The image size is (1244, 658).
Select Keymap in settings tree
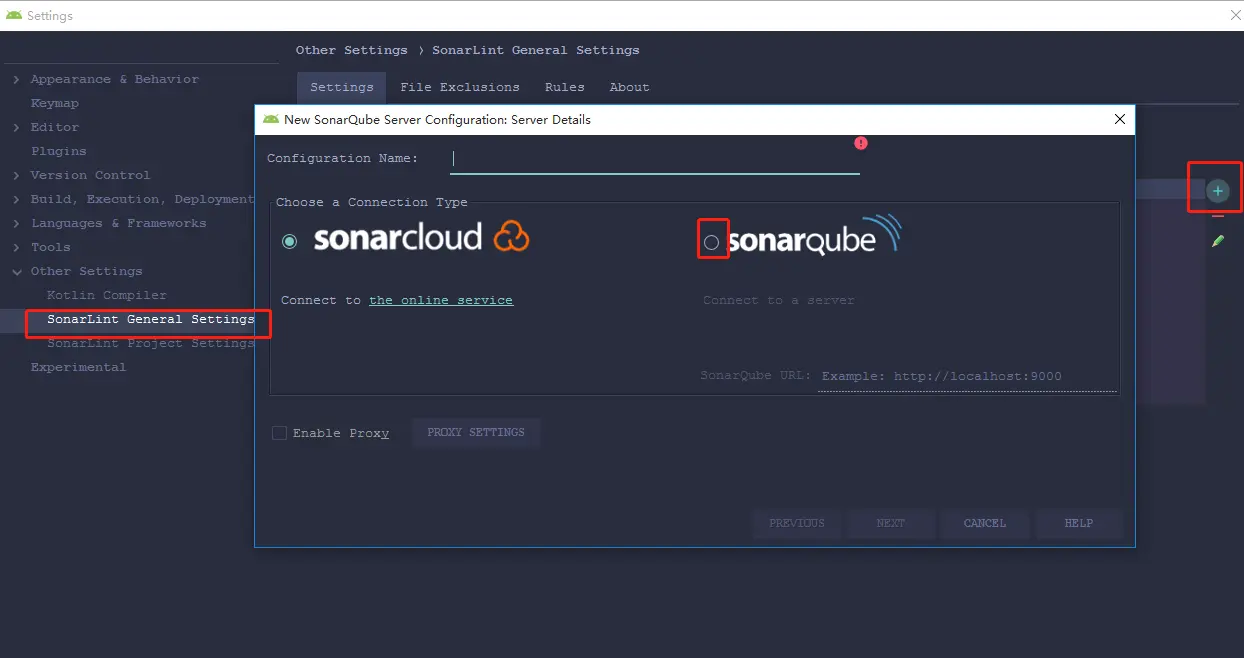point(55,103)
